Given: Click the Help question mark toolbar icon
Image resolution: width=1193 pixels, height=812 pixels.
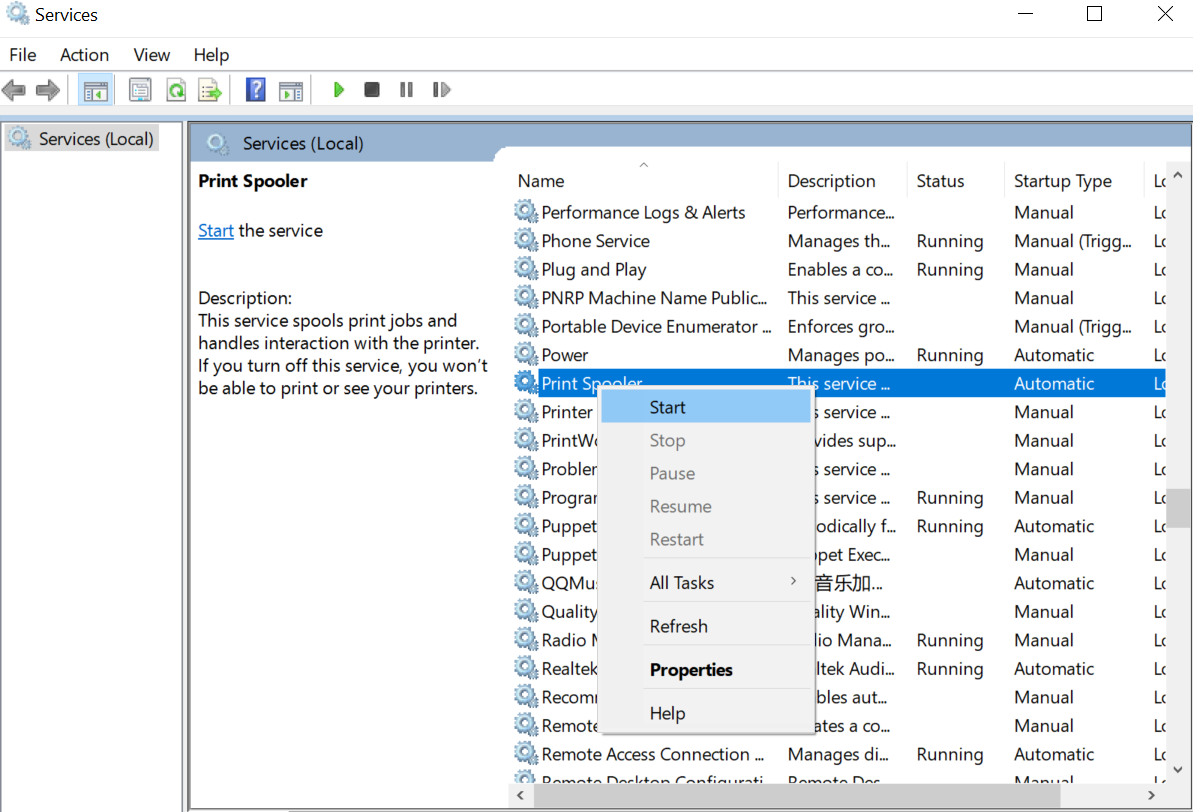Looking at the screenshot, I should [x=255, y=89].
